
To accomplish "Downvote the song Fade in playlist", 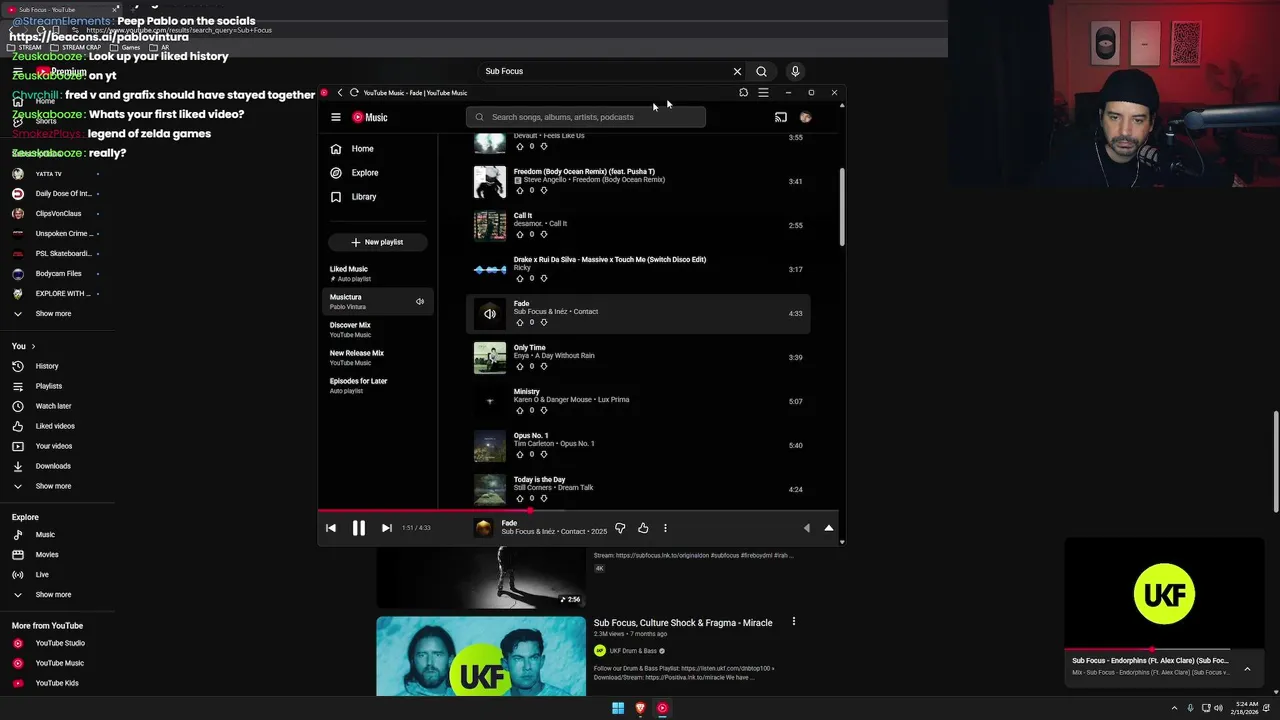I will (x=544, y=322).
